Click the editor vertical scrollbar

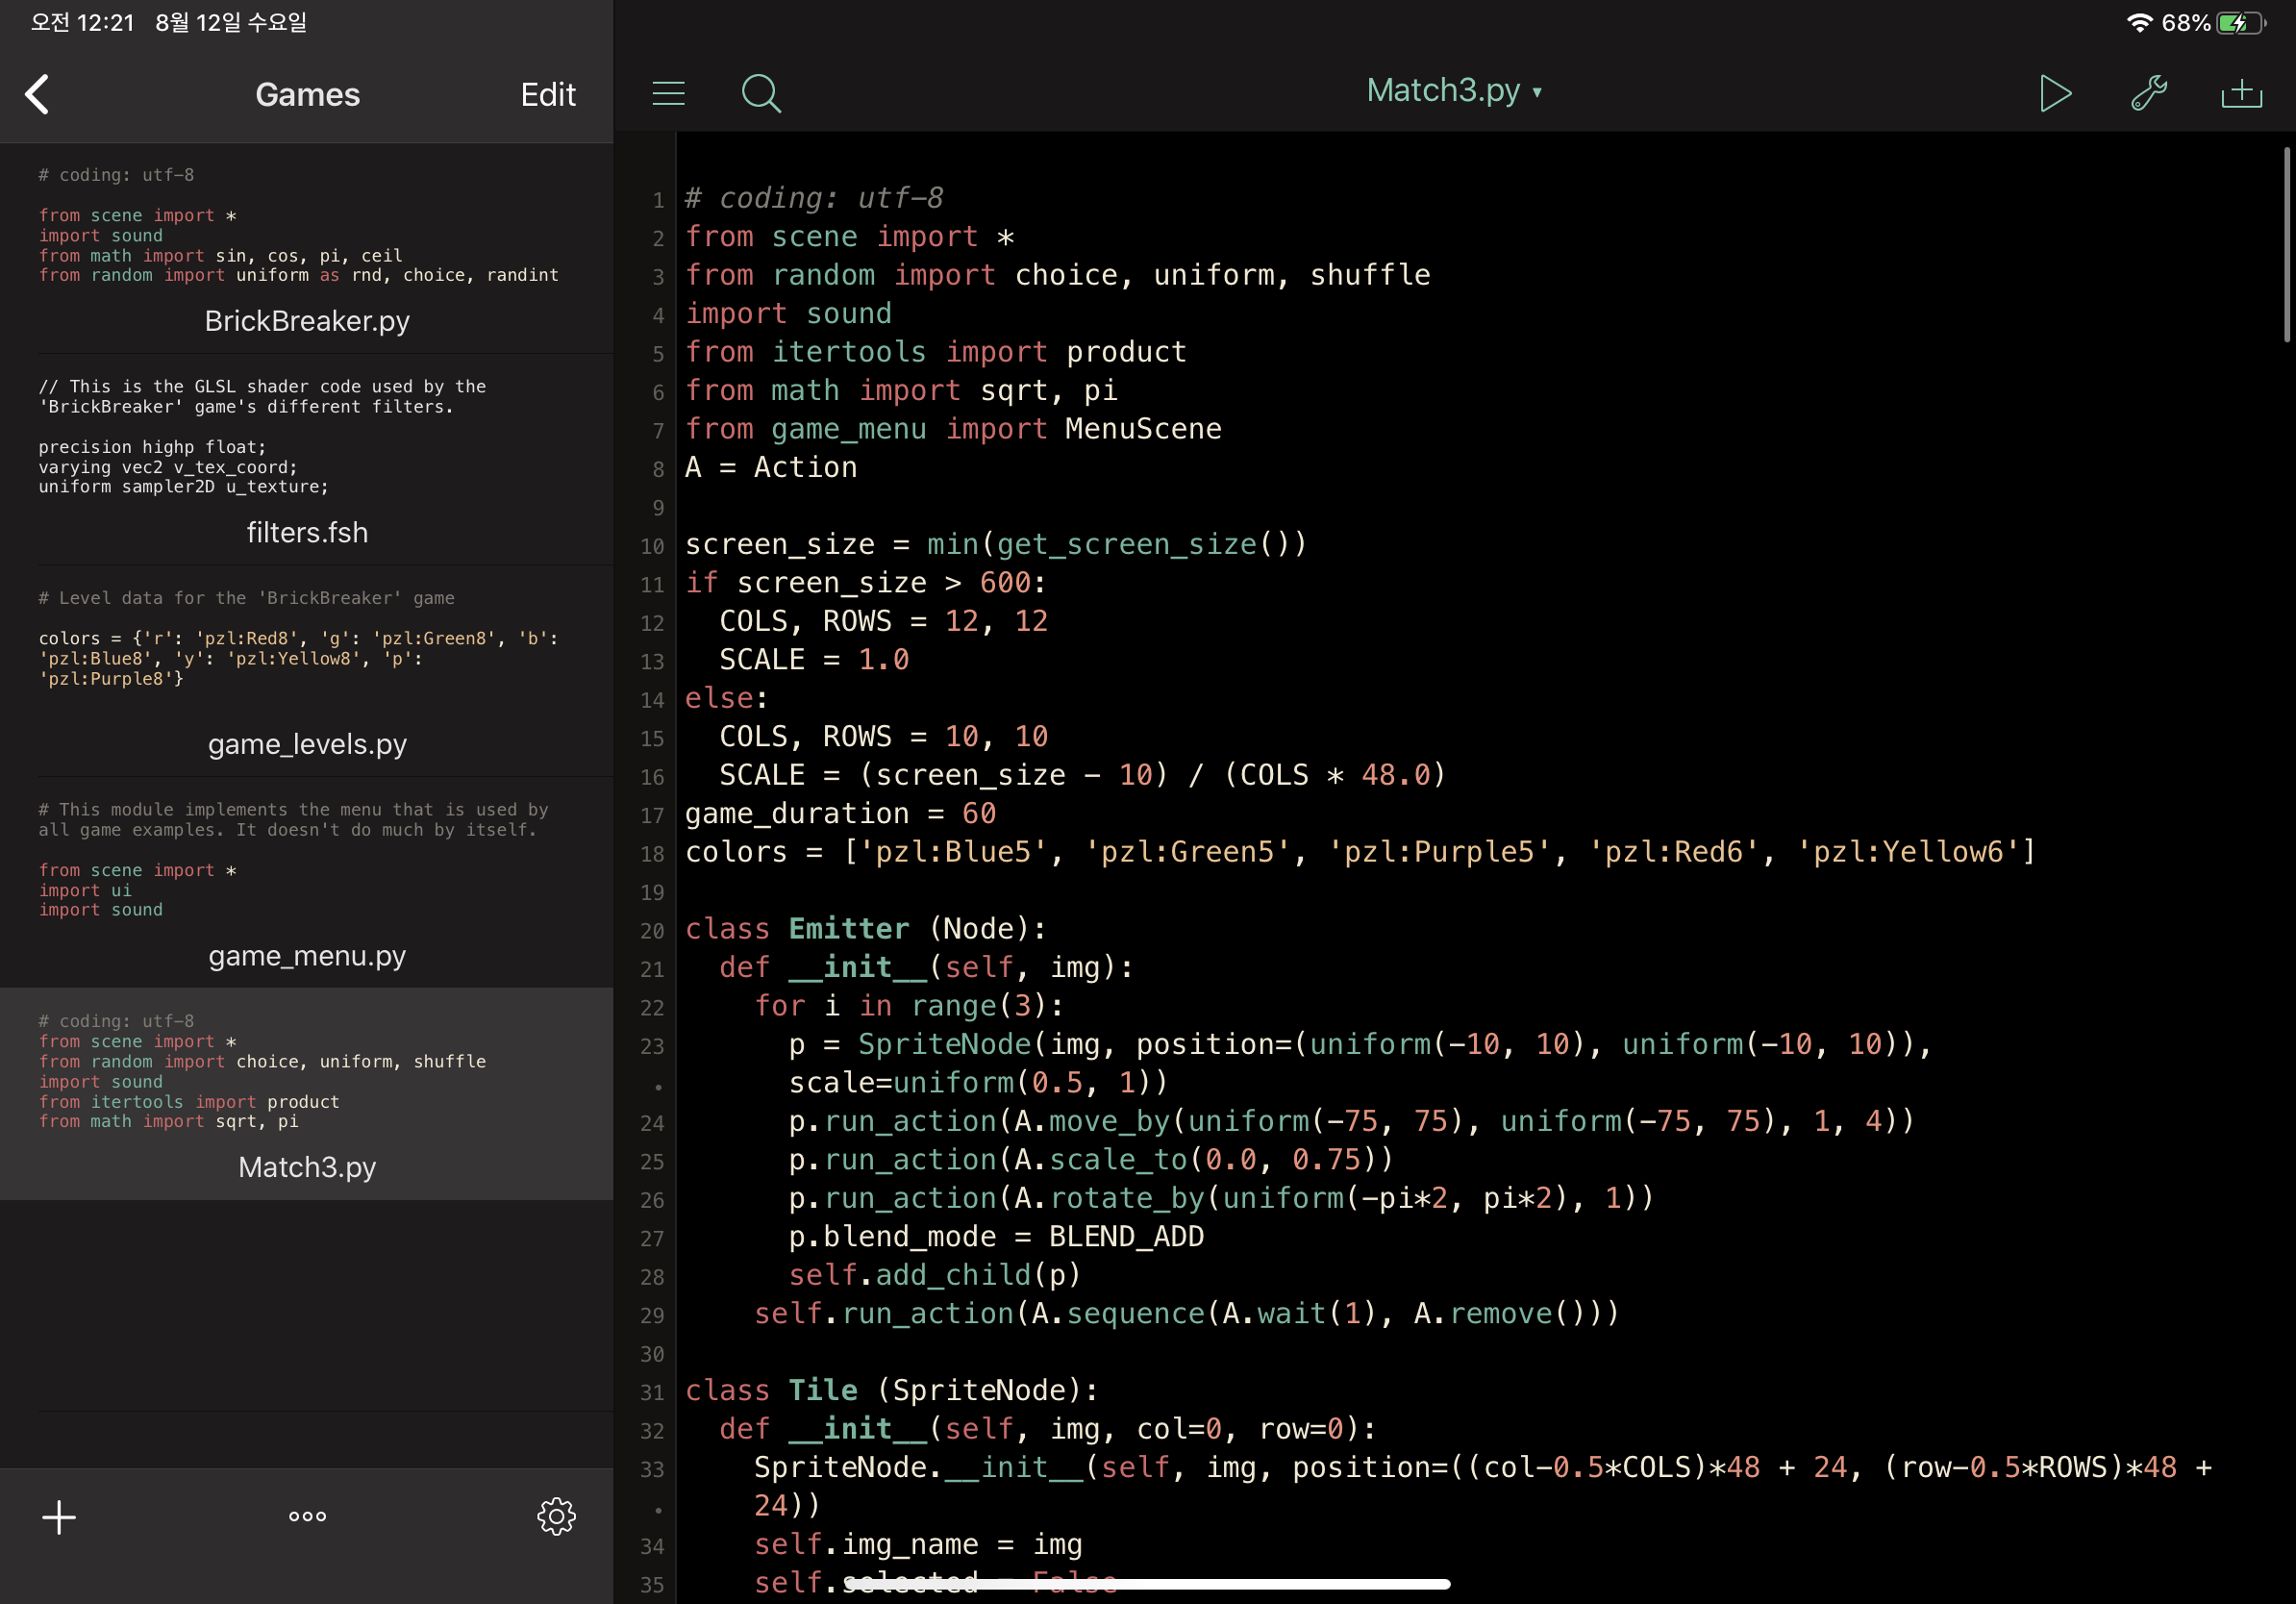(x=2286, y=245)
